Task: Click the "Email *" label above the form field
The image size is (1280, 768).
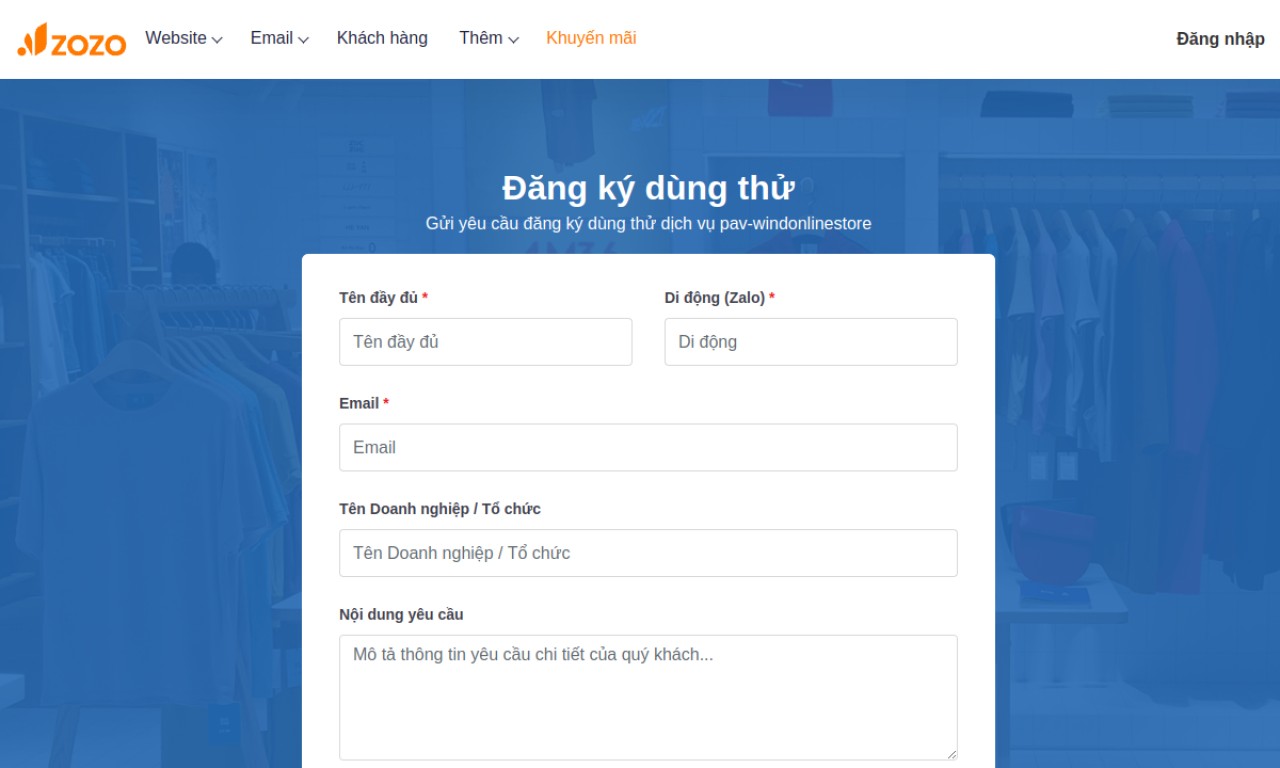Action: [x=364, y=403]
